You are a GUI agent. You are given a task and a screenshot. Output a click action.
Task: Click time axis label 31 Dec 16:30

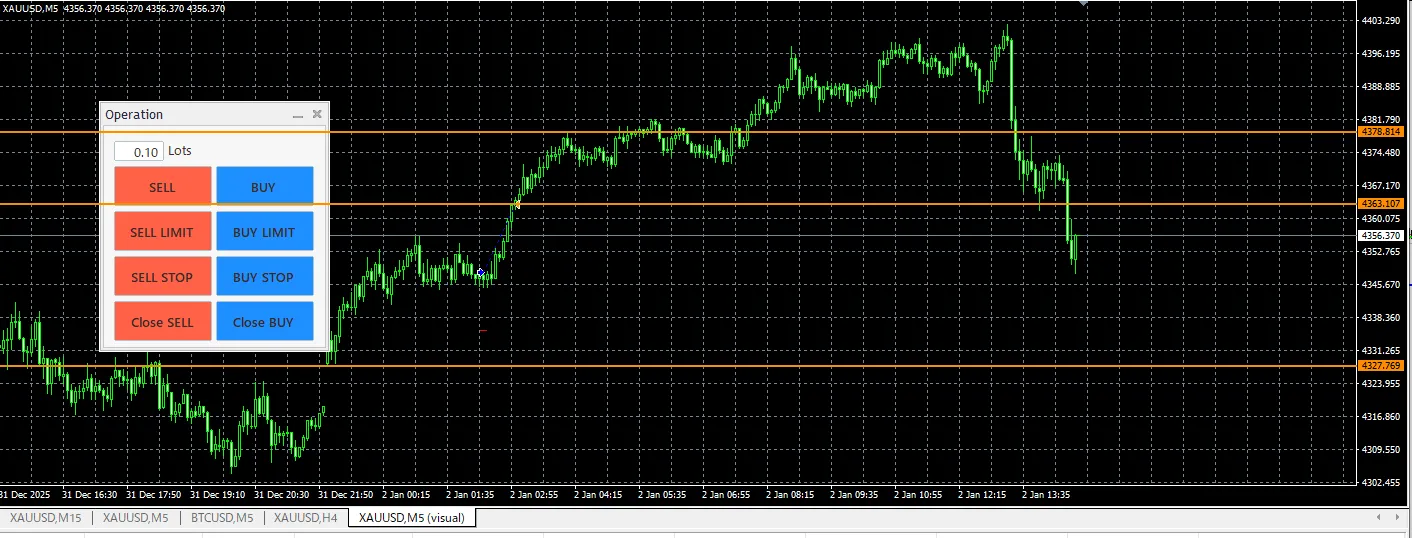coord(89,494)
